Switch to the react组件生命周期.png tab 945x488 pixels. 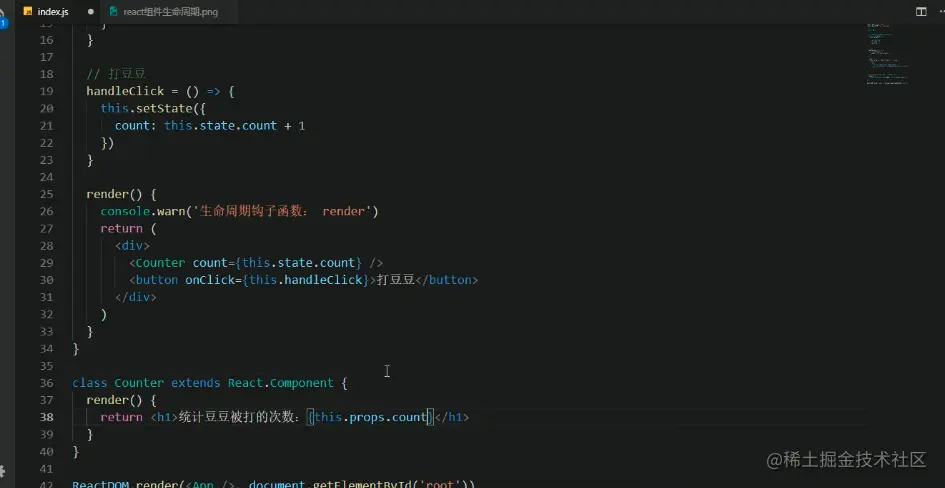tap(171, 11)
